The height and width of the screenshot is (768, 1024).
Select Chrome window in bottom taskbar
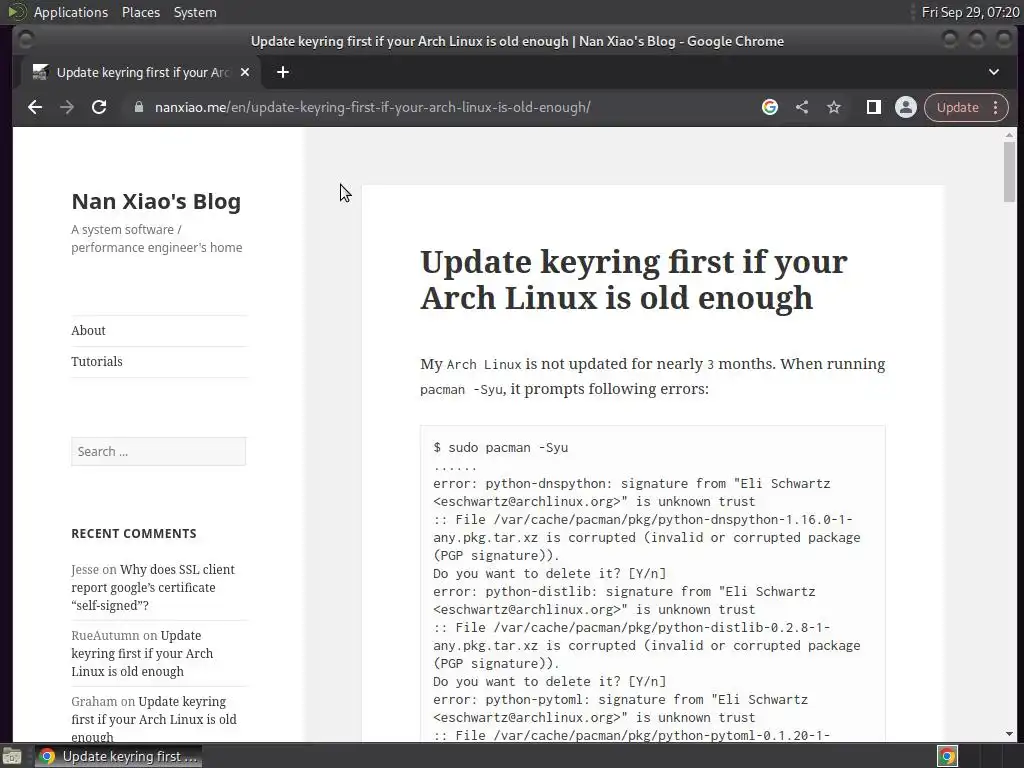click(x=118, y=756)
